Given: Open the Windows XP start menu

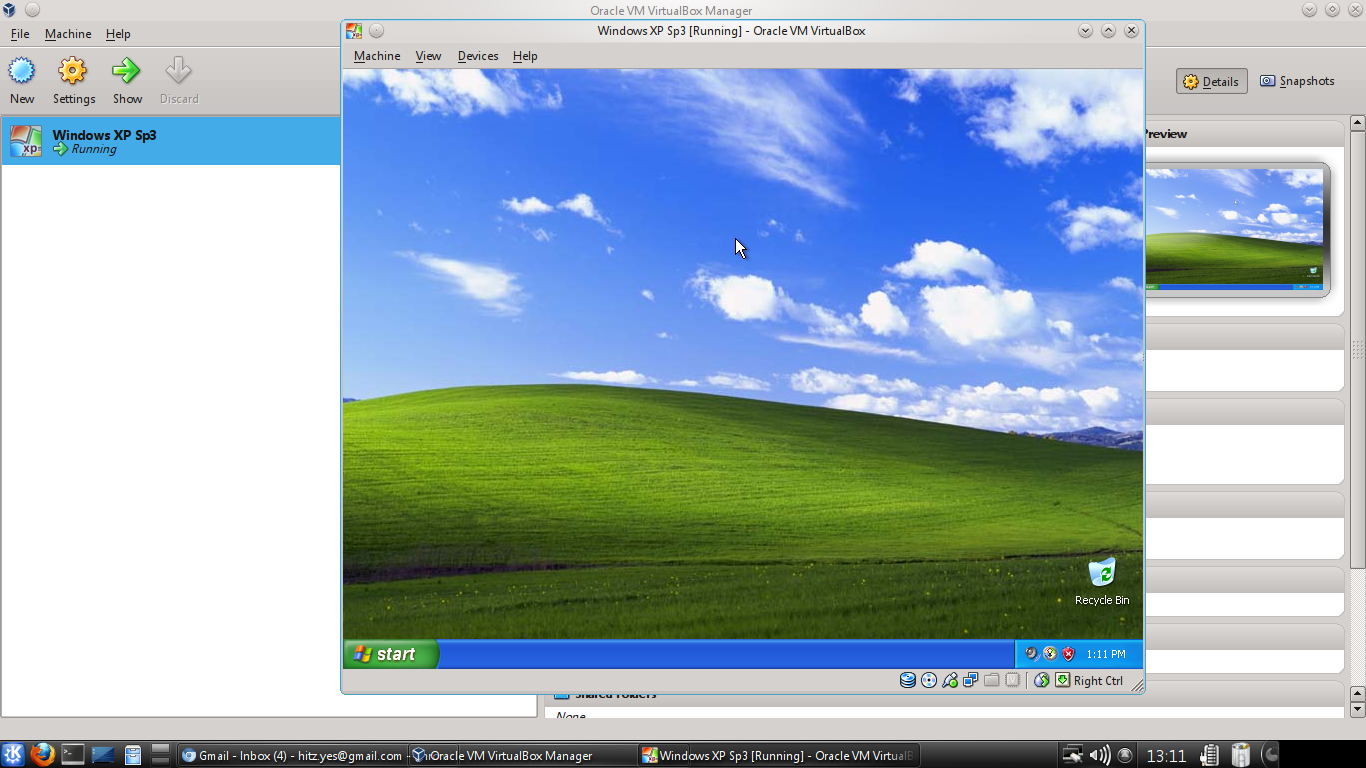Looking at the screenshot, I should [391, 654].
